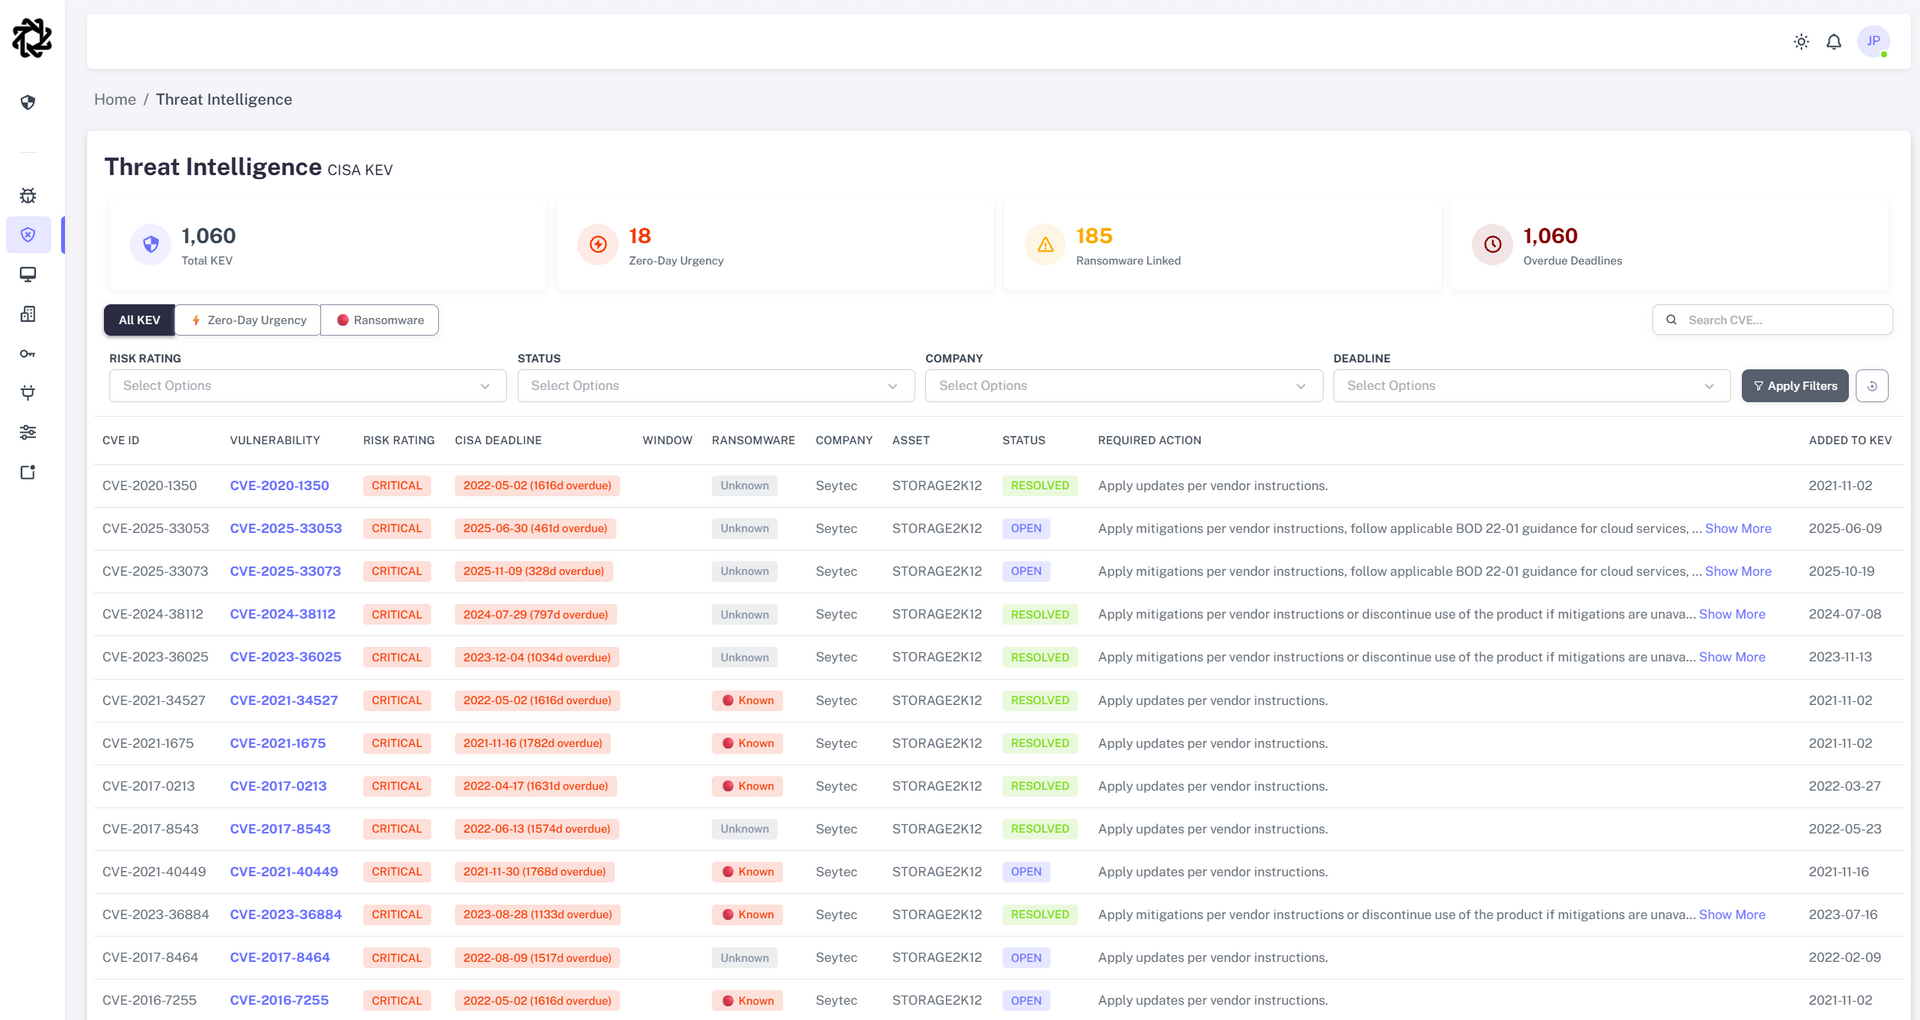Click the ADDED TO KEV column header
The height and width of the screenshot is (1020, 1920).
(x=1850, y=441)
